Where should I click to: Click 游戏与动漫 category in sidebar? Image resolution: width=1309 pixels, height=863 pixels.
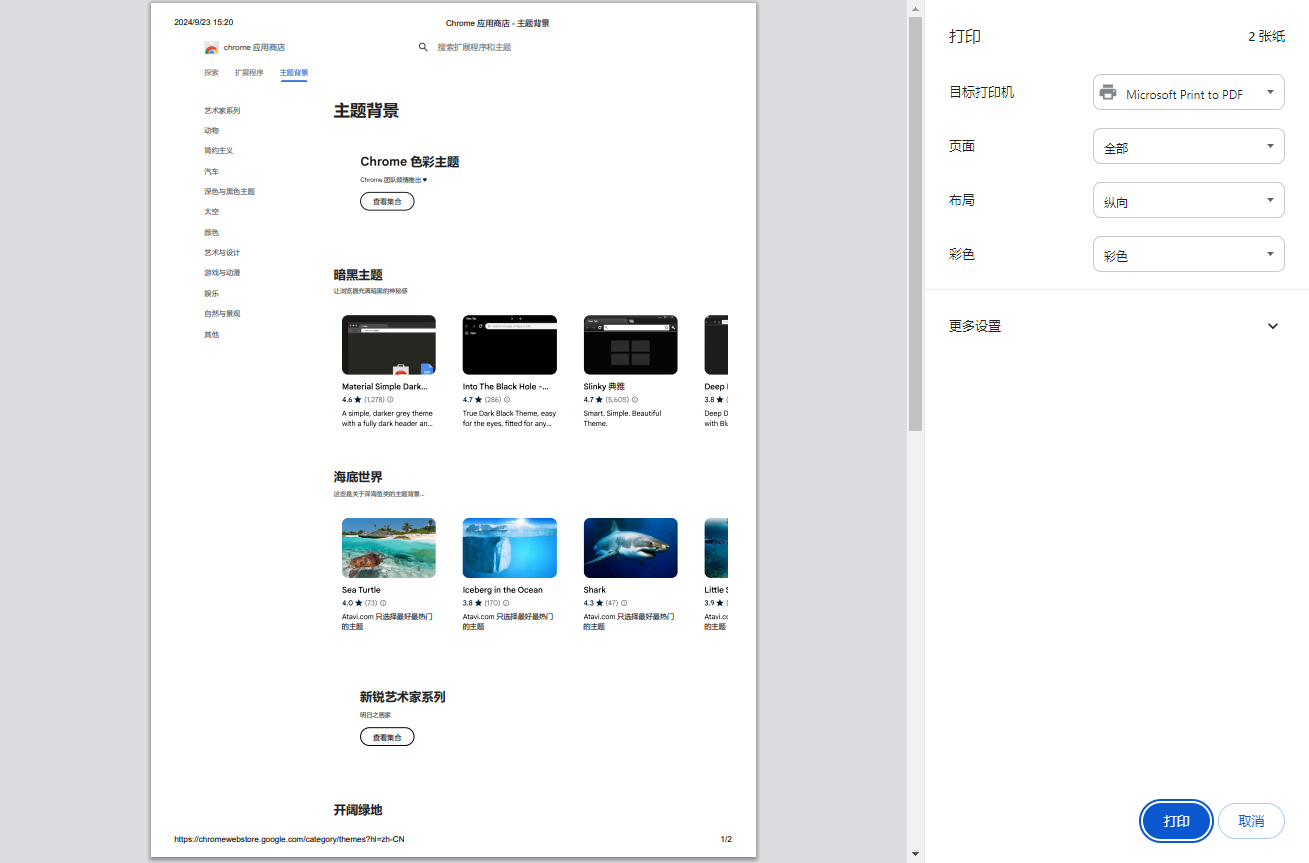point(222,273)
